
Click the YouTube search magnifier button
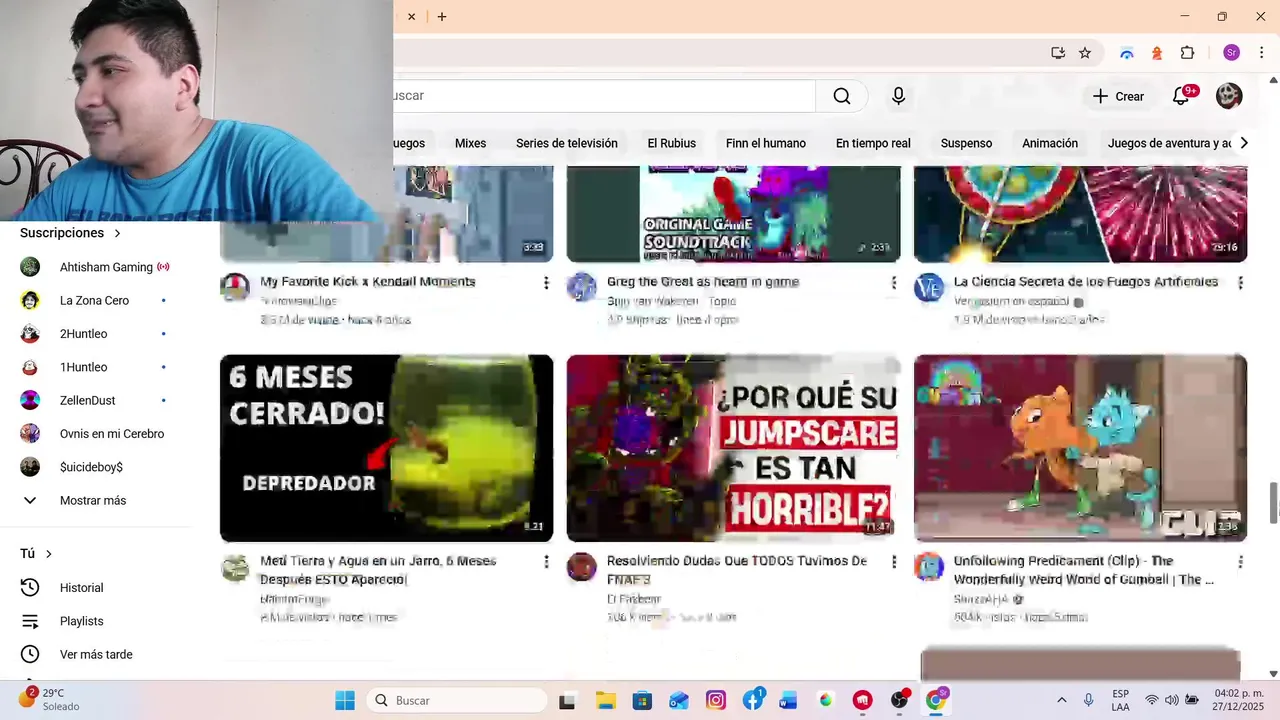point(842,96)
